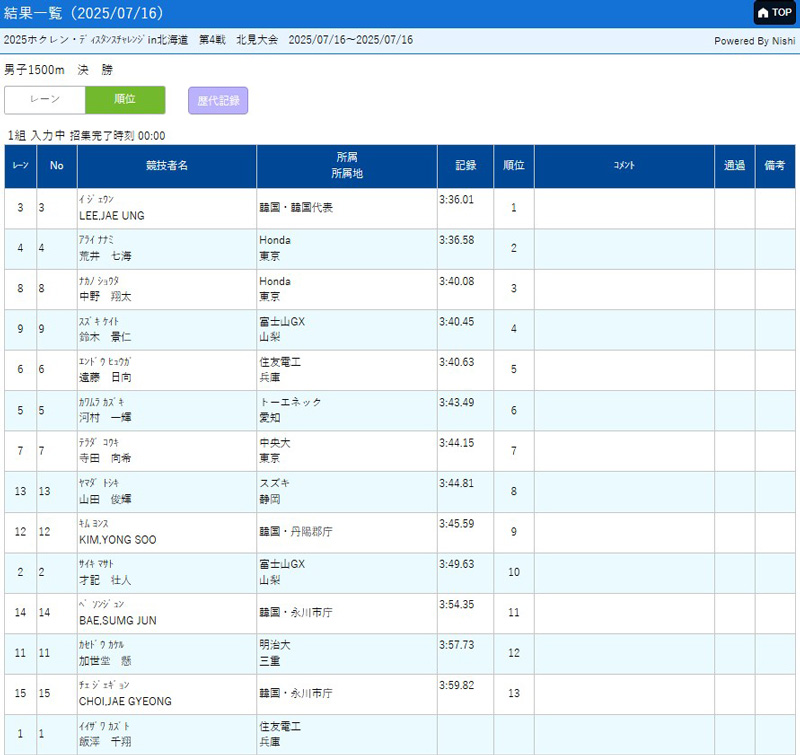The width and height of the screenshot is (800, 755).
Task: Click the 競技者名 column header
Action: click(167, 166)
